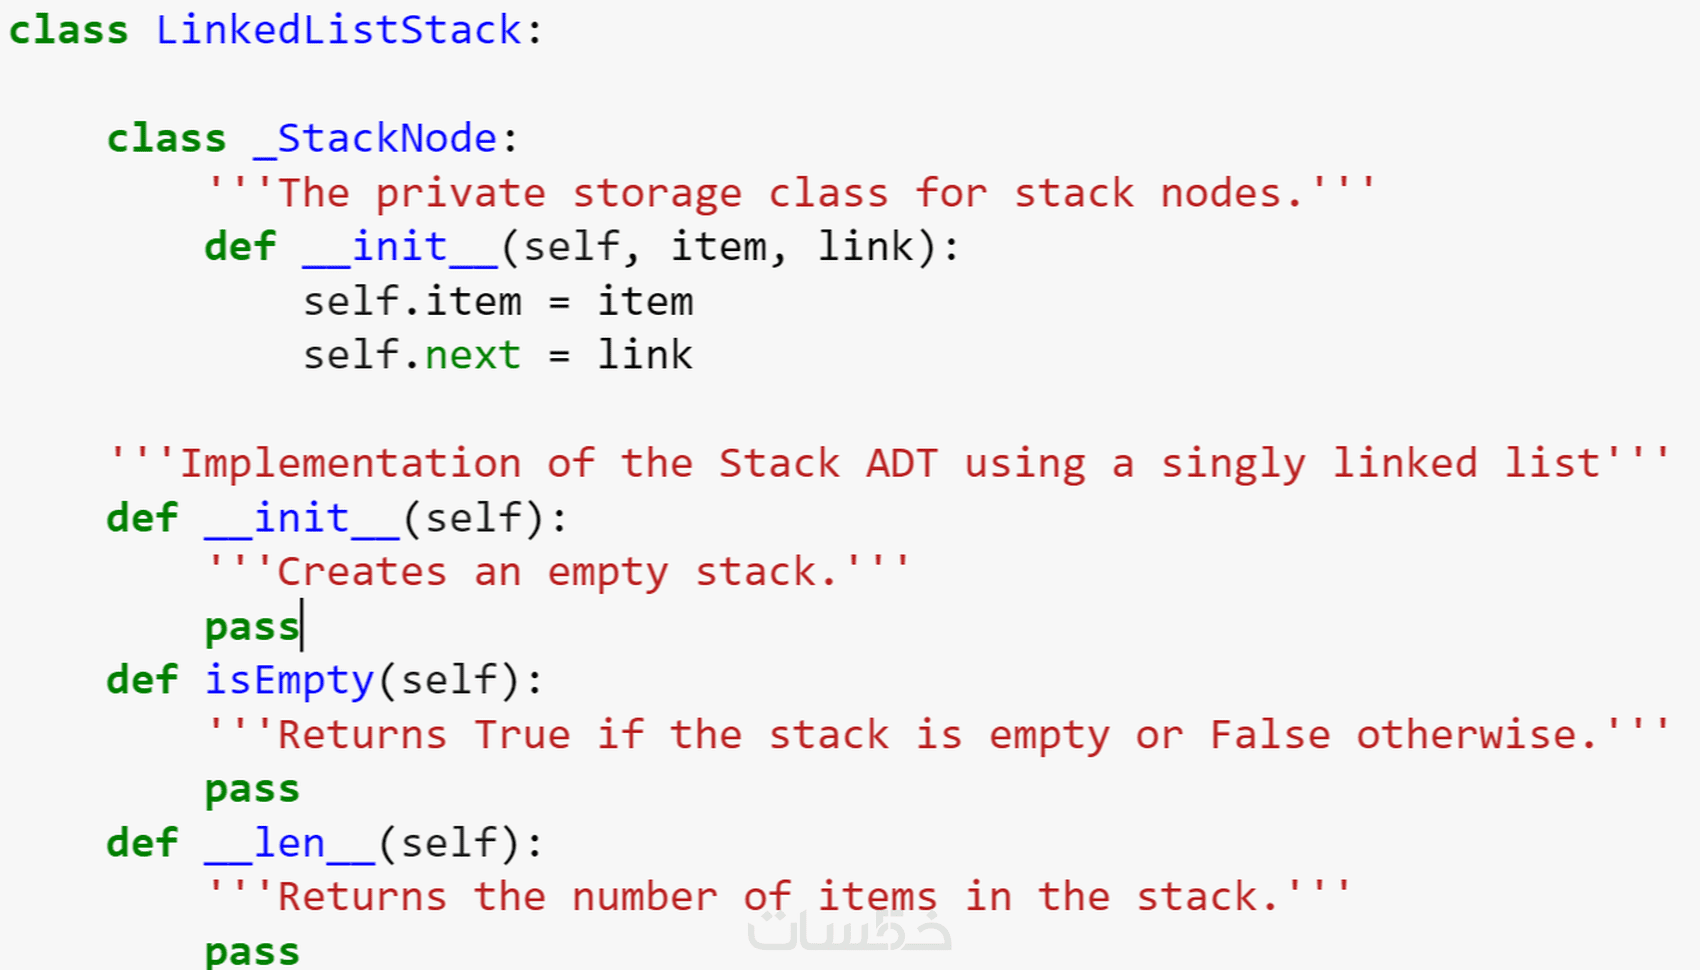
Task: Click the Implementation of the Stack ADT docstring
Action: (888, 463)
